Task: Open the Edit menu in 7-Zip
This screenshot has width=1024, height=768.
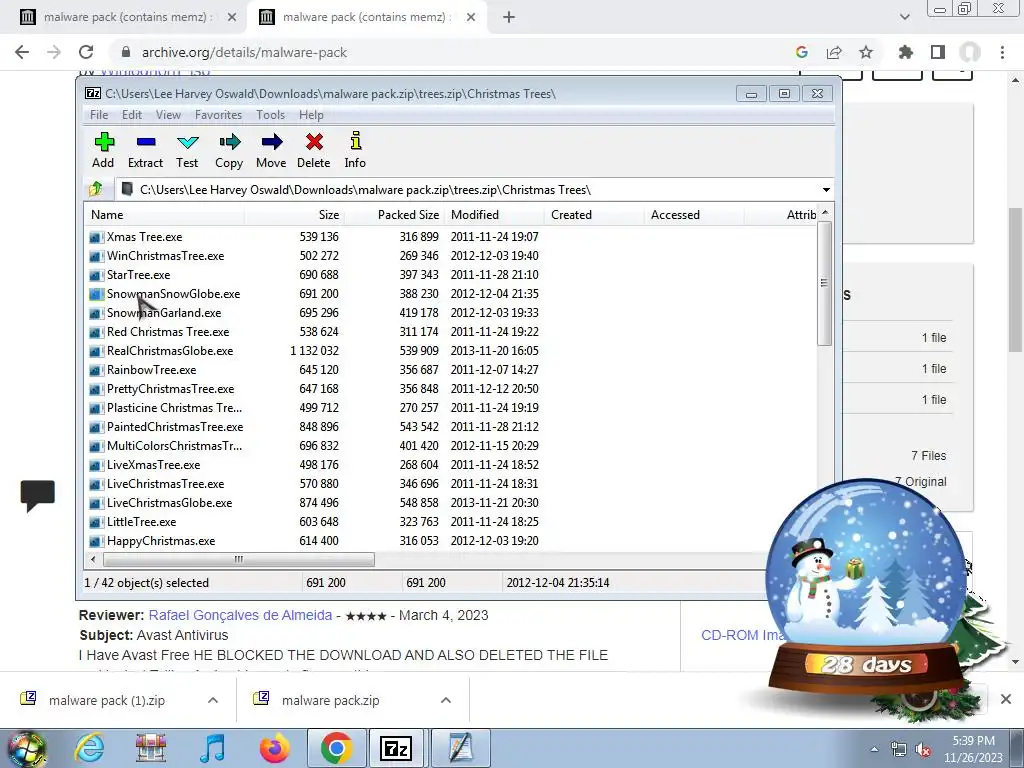Action: coord(132,115)
